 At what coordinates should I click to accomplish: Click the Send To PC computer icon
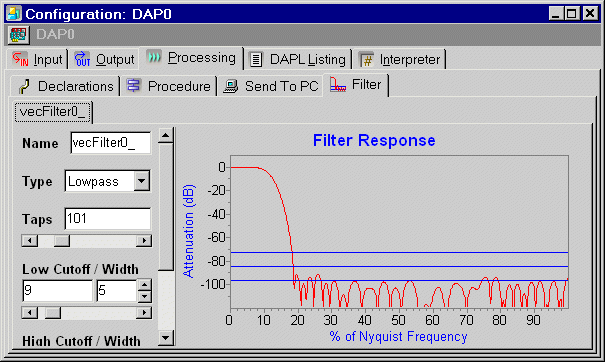click(x=231, y=86)
